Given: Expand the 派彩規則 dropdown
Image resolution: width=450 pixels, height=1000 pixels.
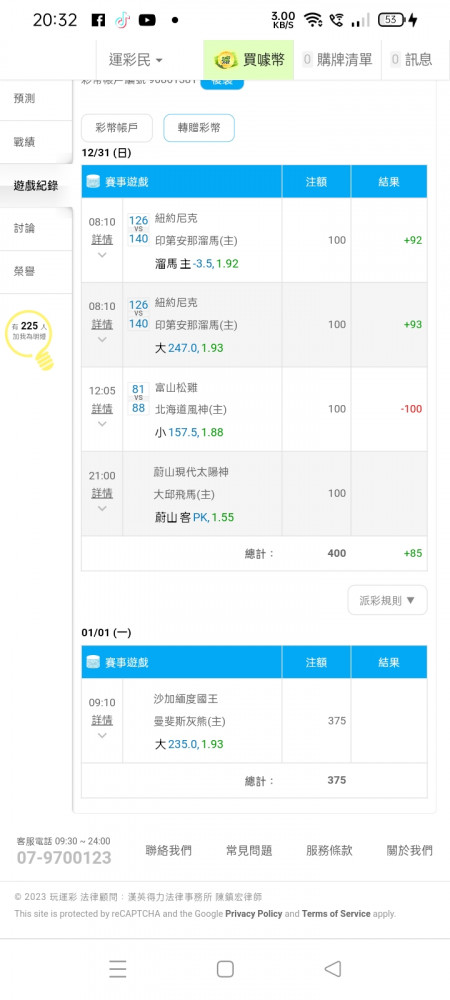Looking at the screenshot, I should click(388, 600).
